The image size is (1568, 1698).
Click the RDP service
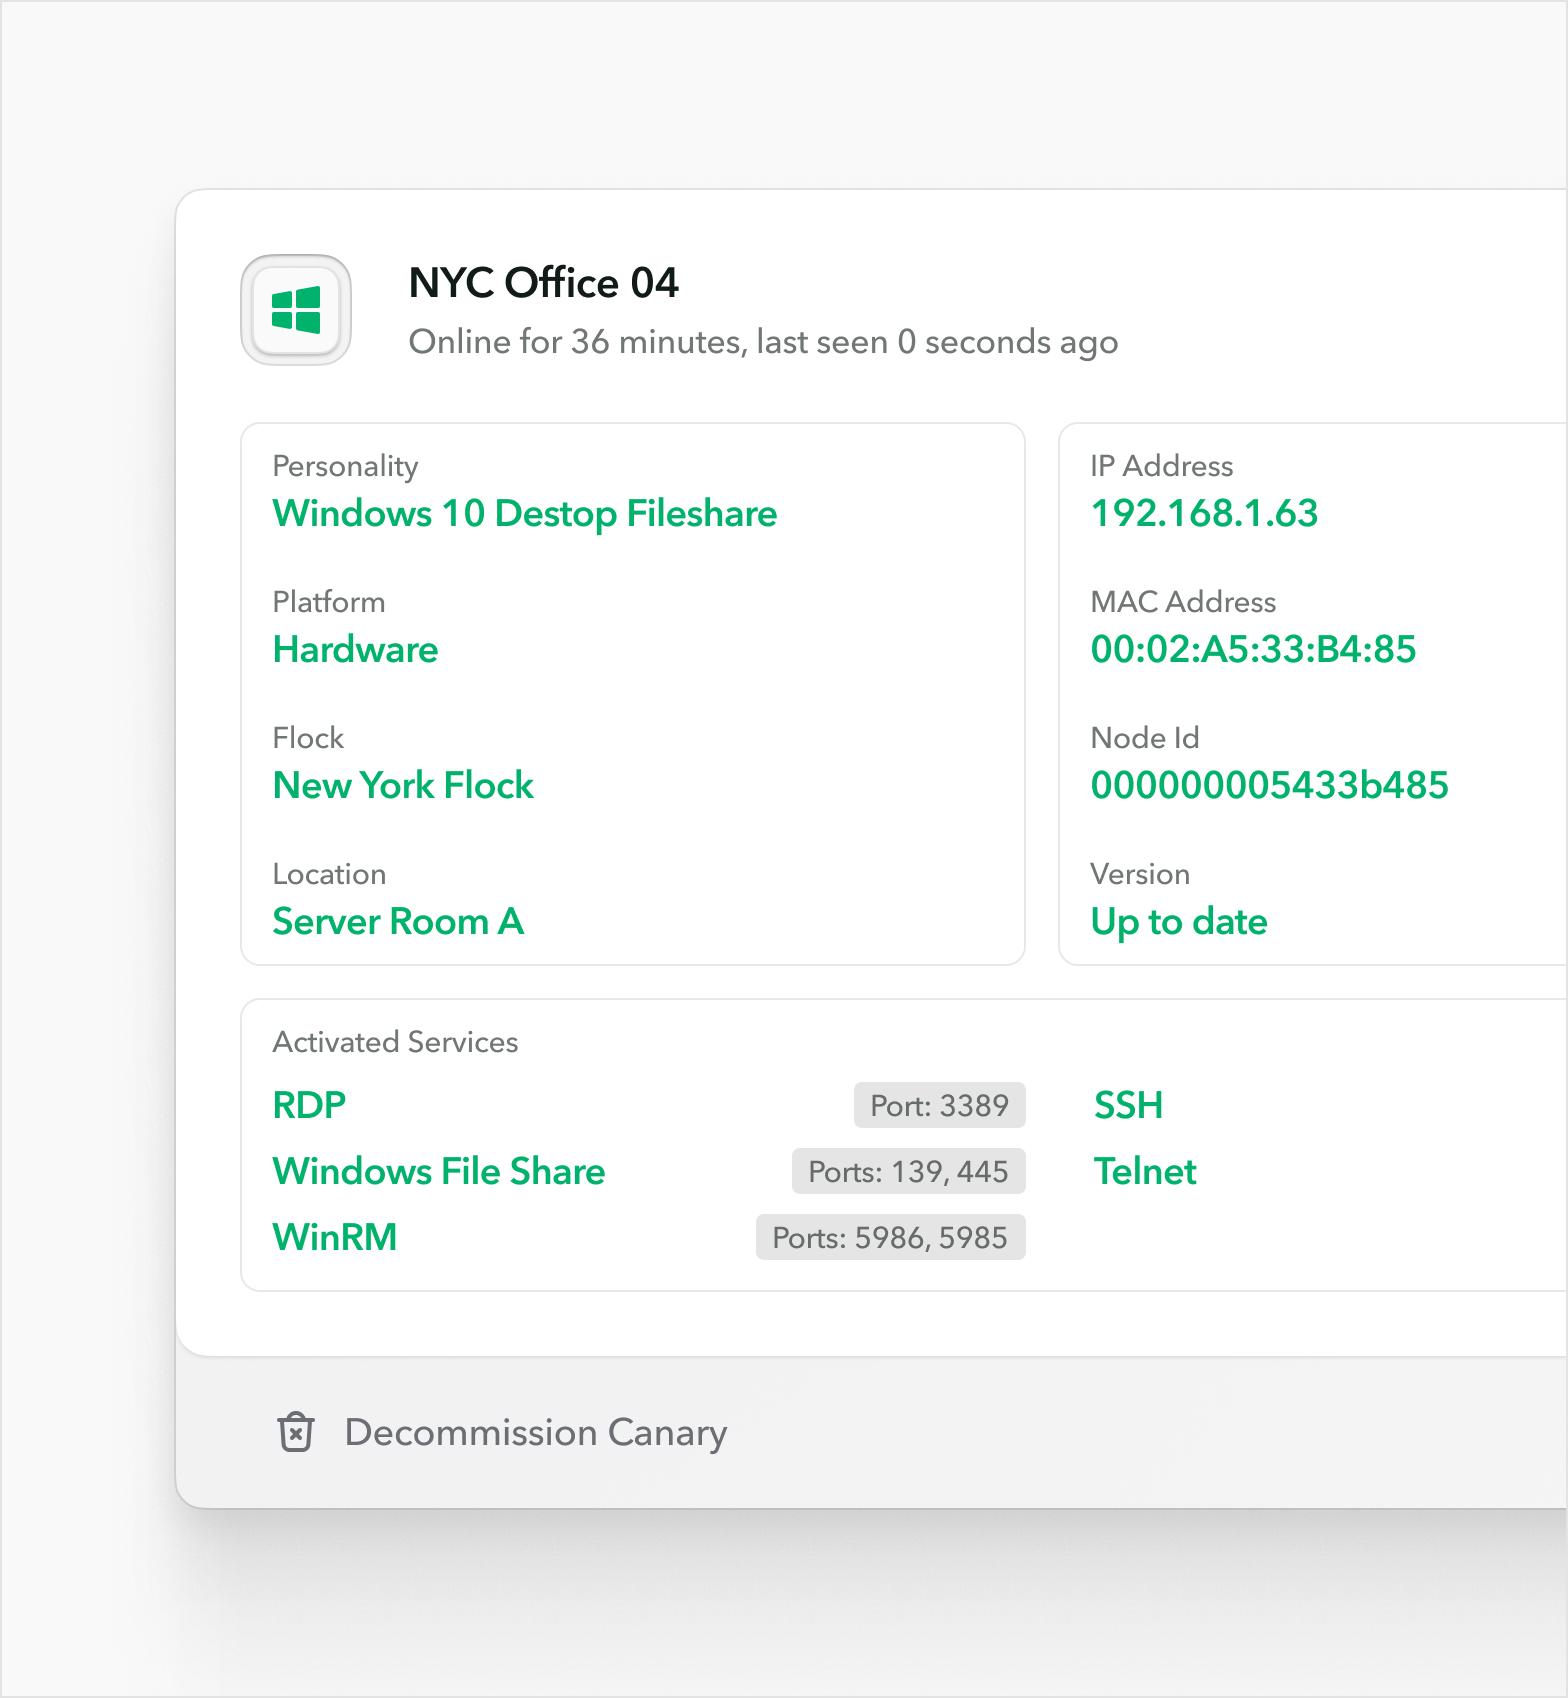pos(310,1106)
